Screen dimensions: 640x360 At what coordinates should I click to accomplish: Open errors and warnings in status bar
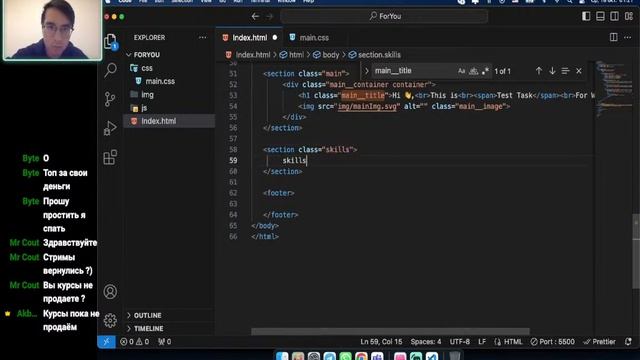point(135,342)
